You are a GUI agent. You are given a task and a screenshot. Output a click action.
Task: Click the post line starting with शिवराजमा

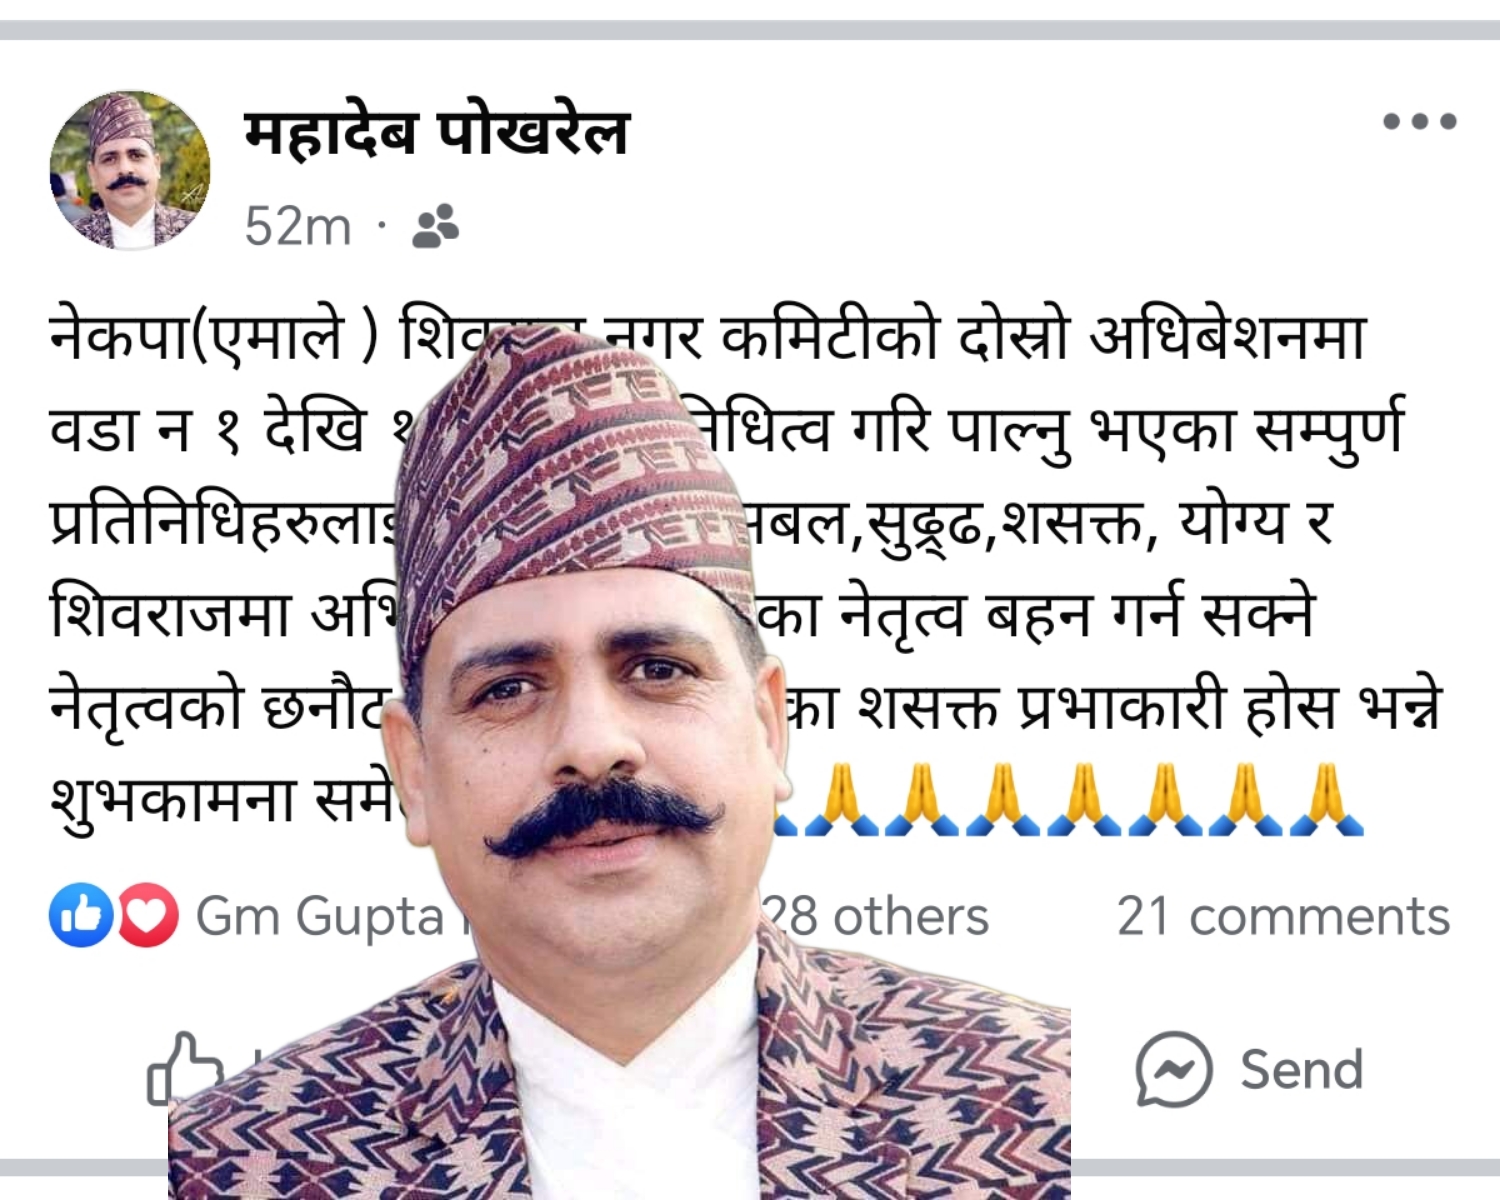[682, 613]
